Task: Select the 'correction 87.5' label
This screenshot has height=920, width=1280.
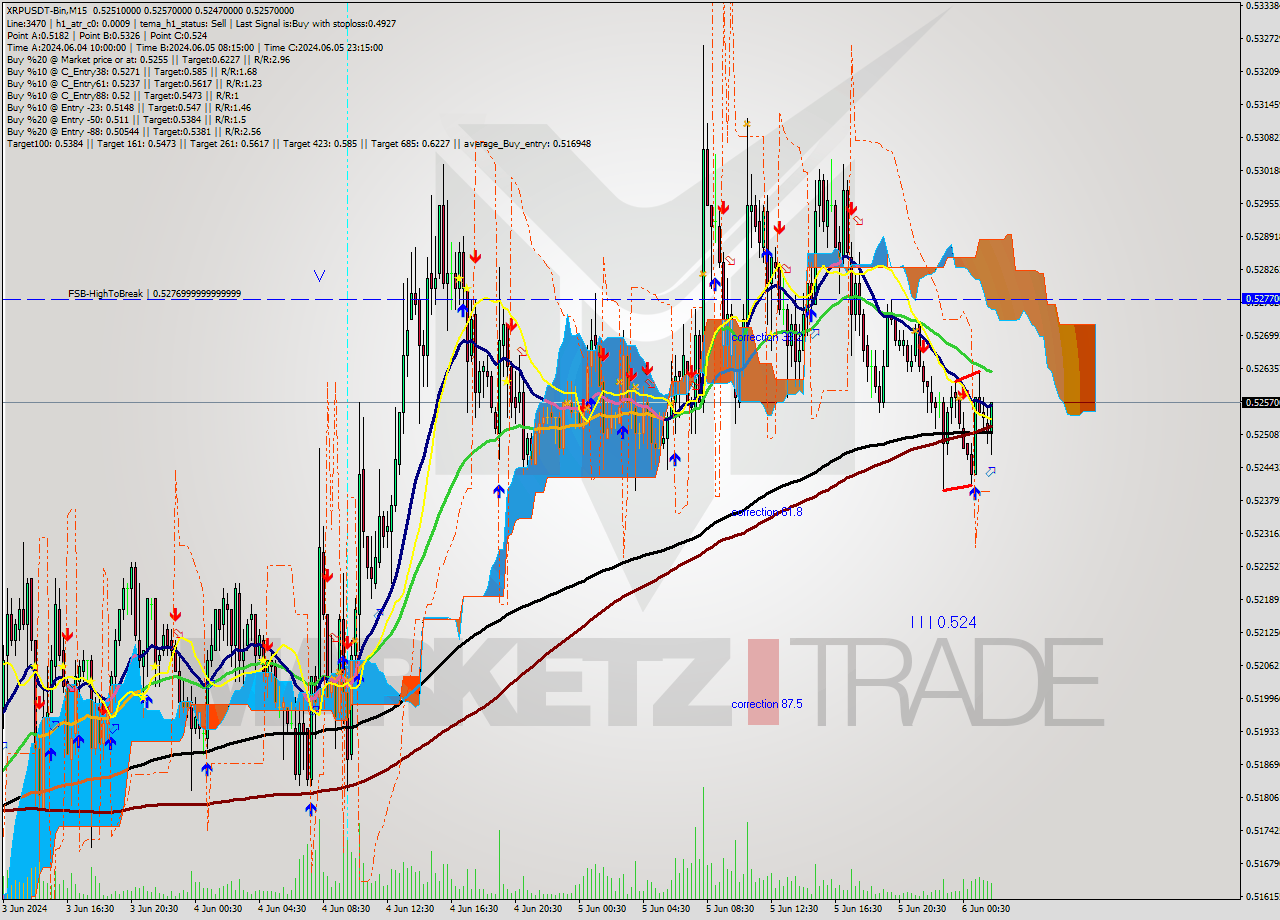Action: (x=766, y=704)
